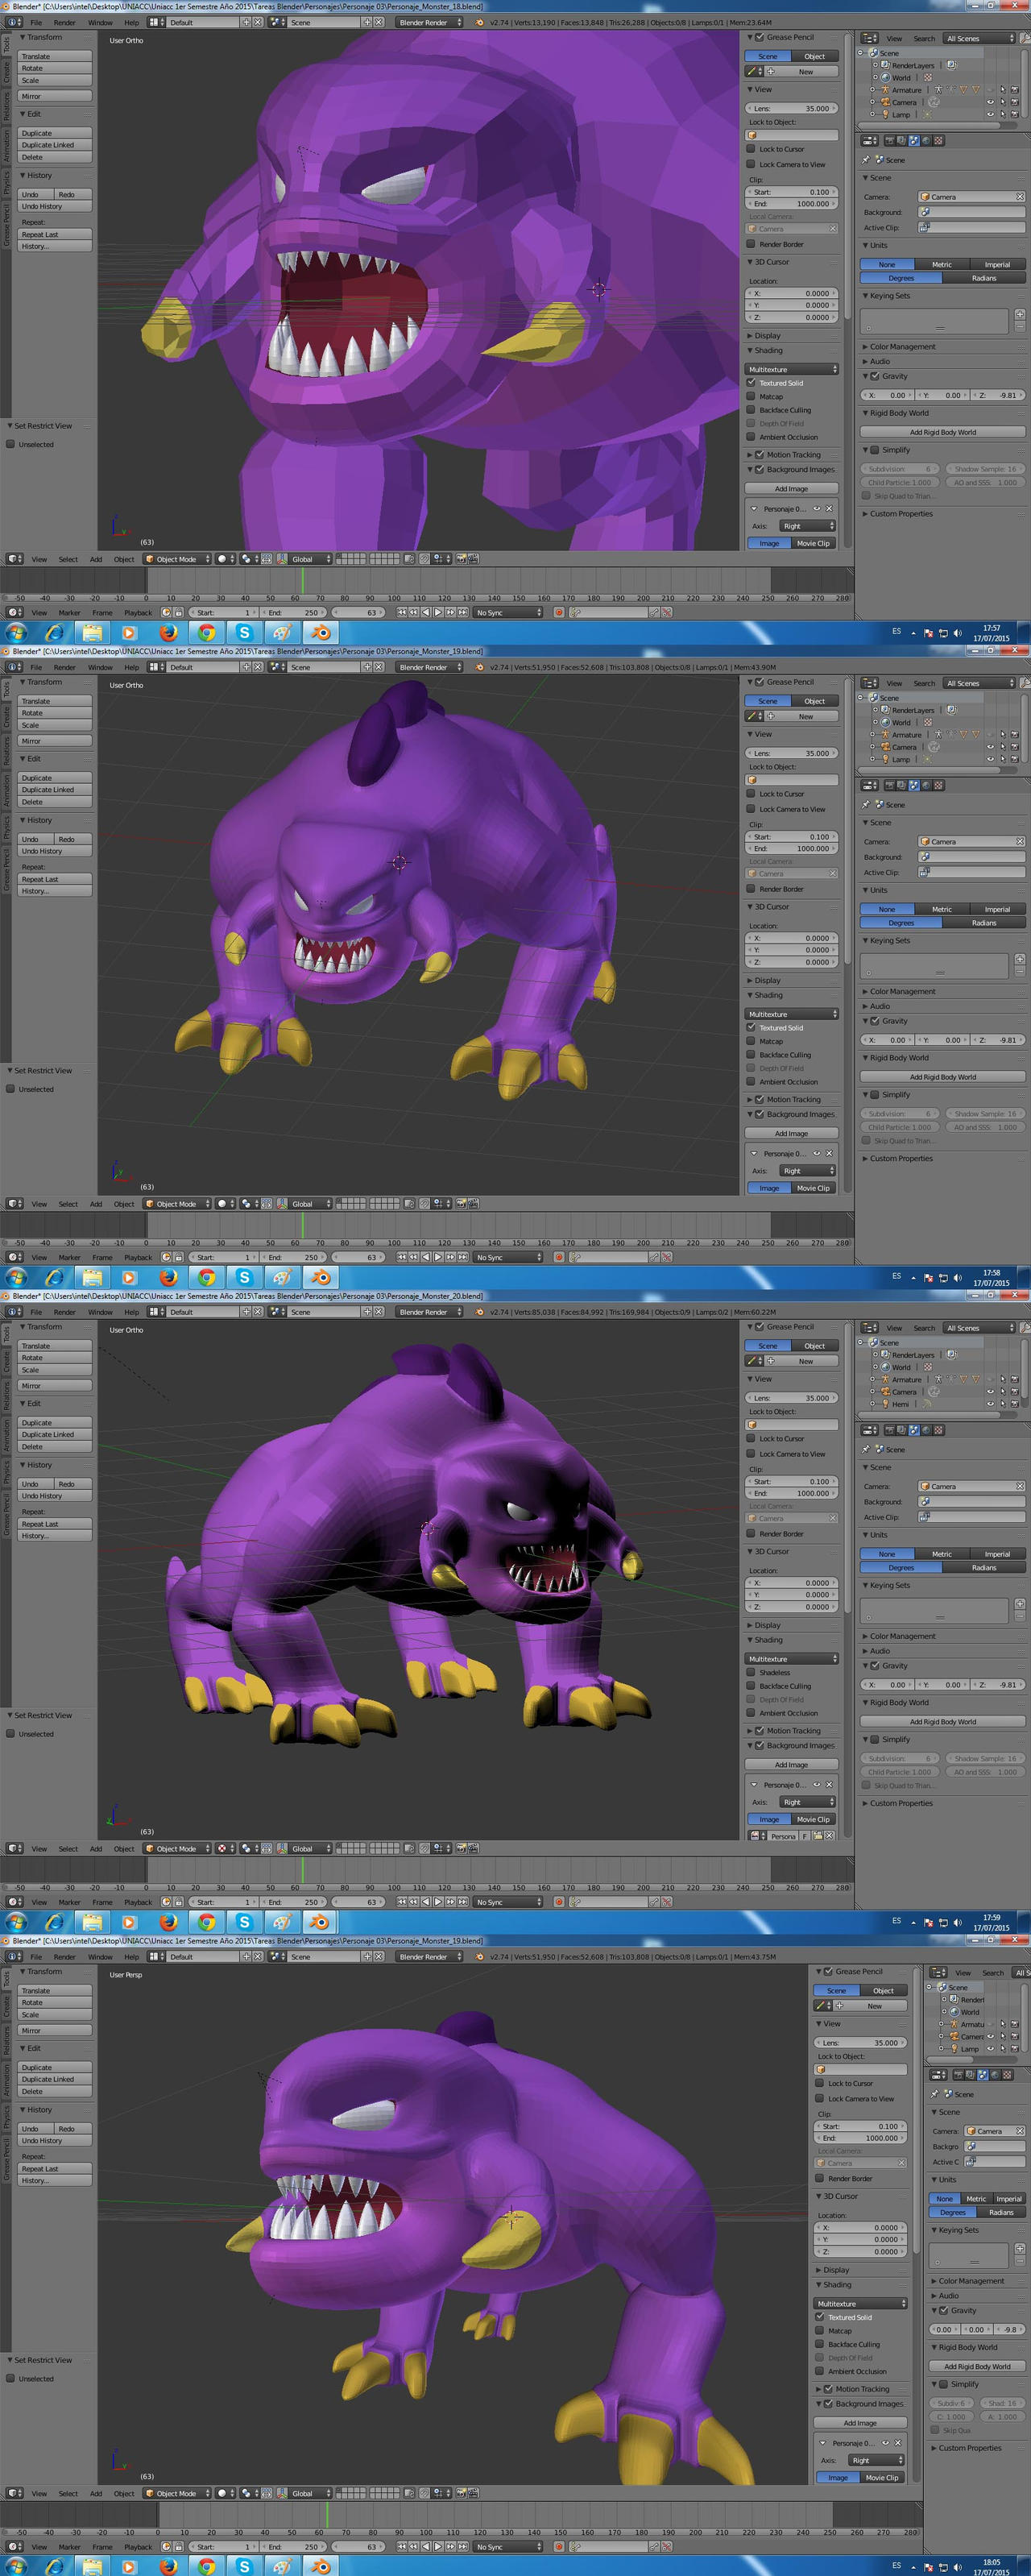Click Repeat Last in Monster_20 window

[54, 1524]
